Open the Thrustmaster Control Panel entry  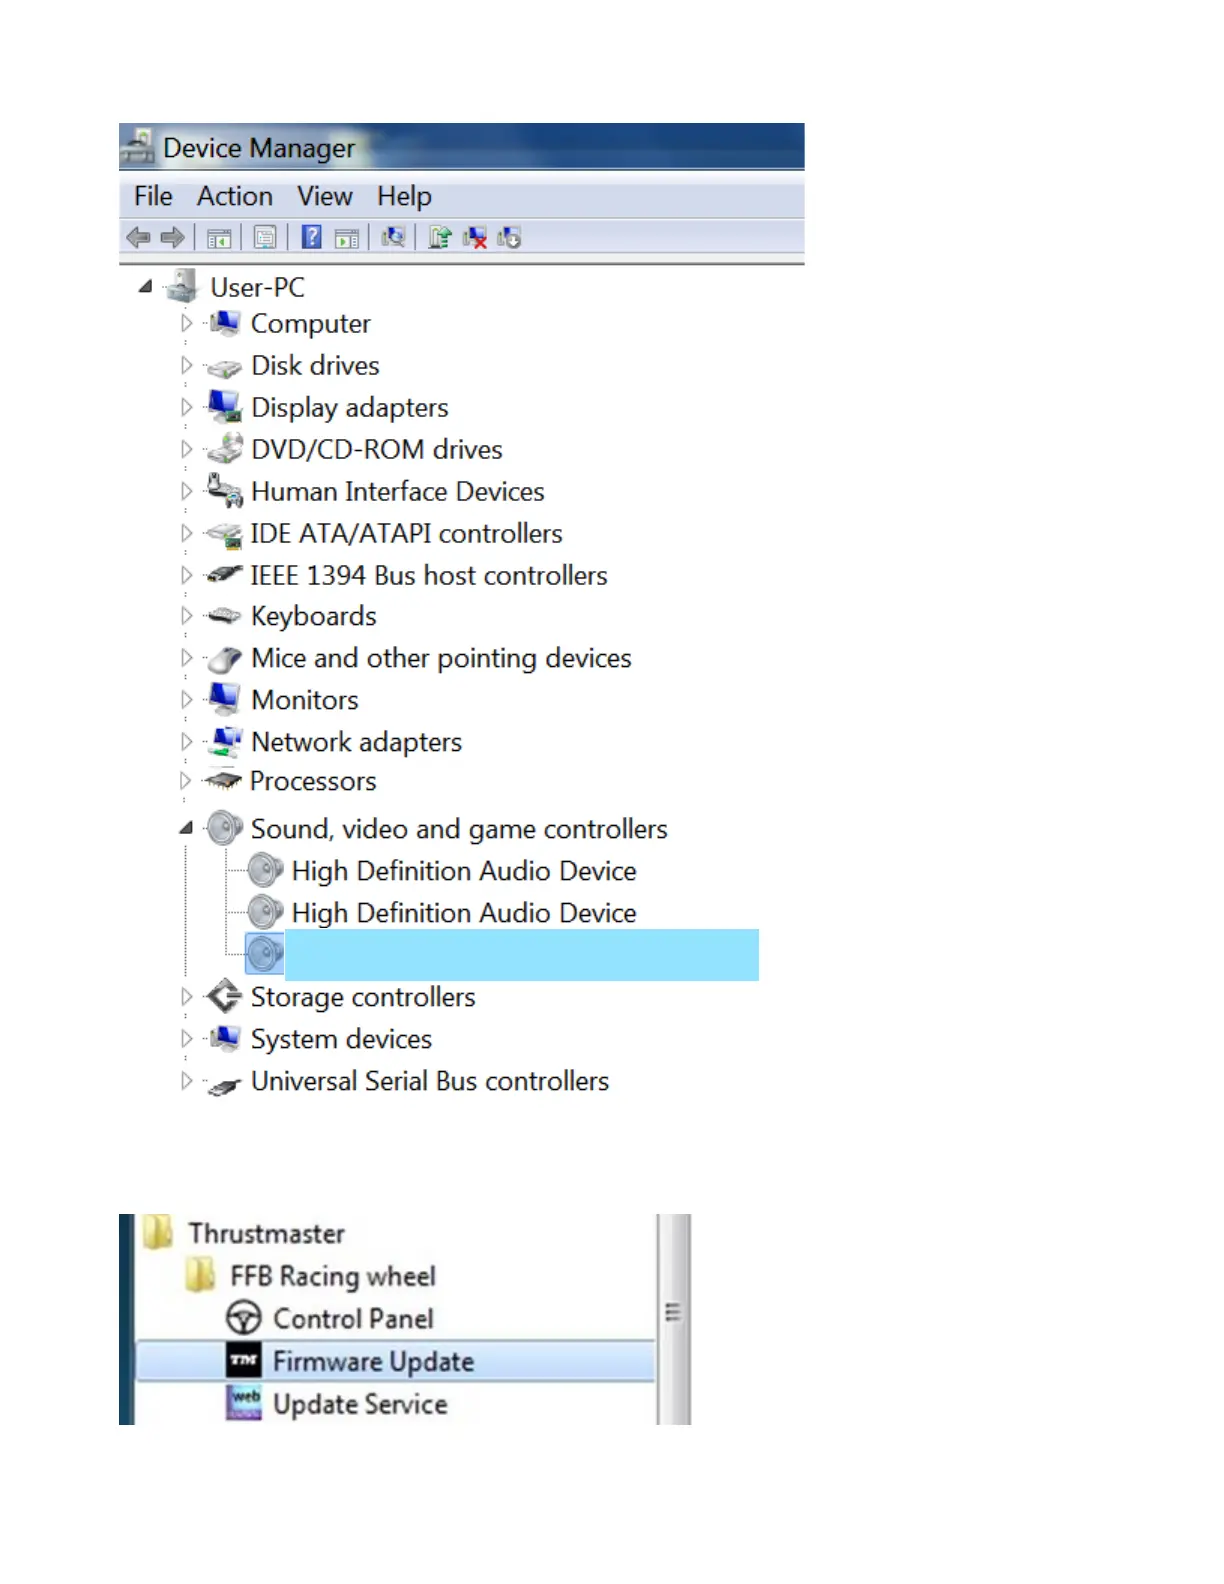point(353,1319)
